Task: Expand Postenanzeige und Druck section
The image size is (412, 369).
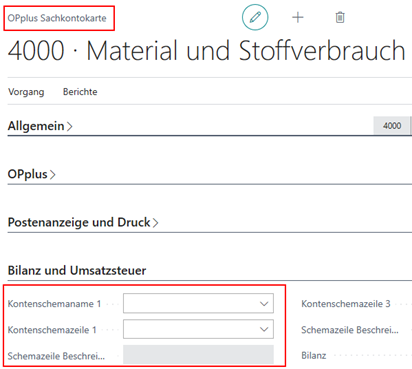Action: (x=83, y=222)
